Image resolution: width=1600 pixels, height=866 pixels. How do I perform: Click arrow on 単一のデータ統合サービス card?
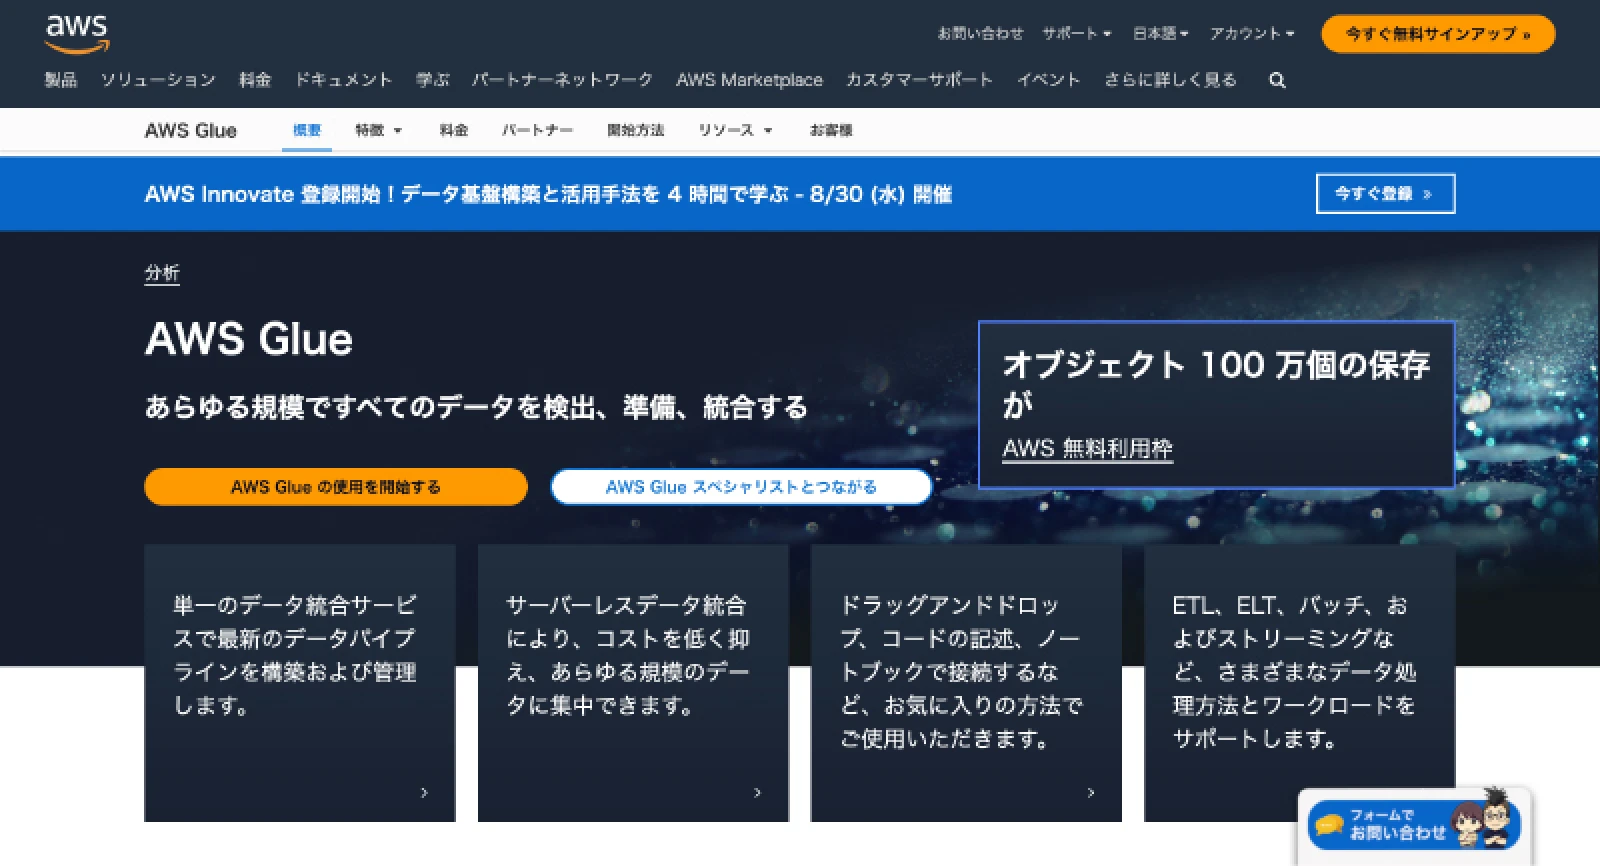(424, 792)
